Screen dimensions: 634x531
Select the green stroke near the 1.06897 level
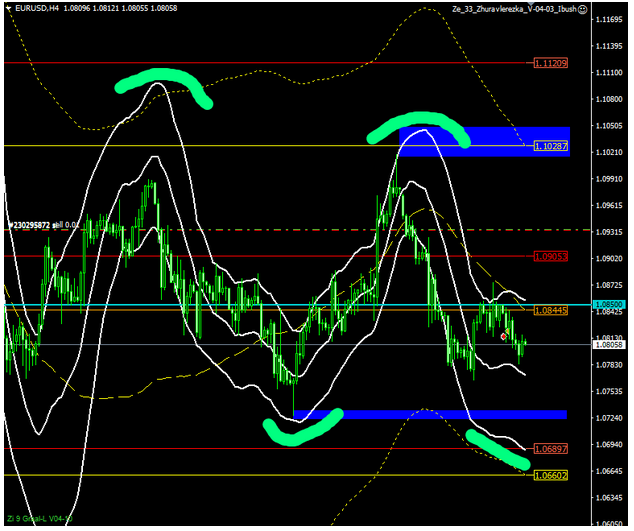[497, 449]
